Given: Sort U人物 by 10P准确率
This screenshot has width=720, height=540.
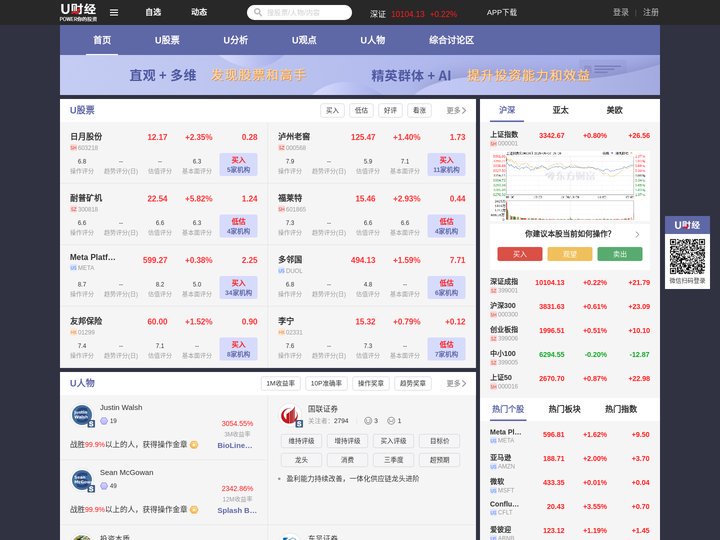Looking at the screenshot, I should pos(326,383).
